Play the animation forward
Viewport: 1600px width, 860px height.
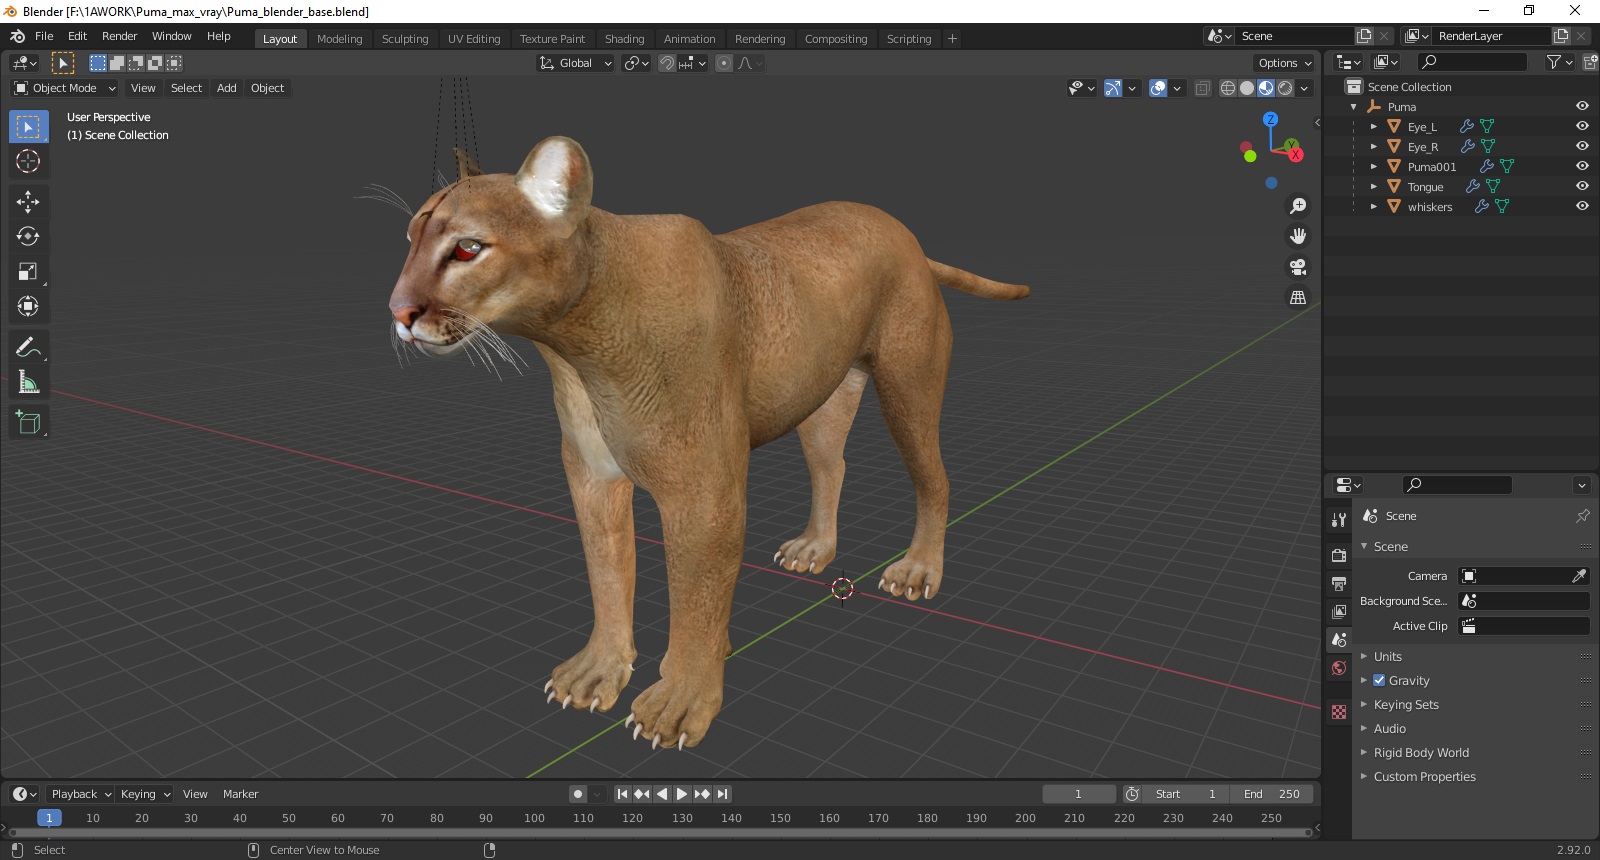(x=682, y=794)
